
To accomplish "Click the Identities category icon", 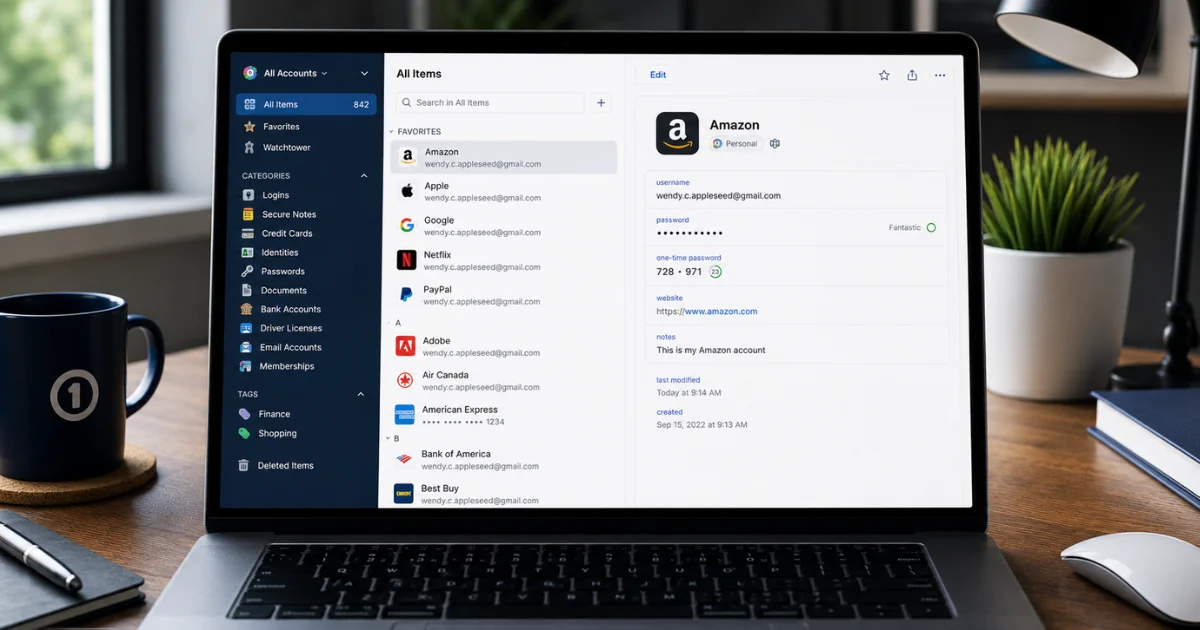I will click(248, 252).
